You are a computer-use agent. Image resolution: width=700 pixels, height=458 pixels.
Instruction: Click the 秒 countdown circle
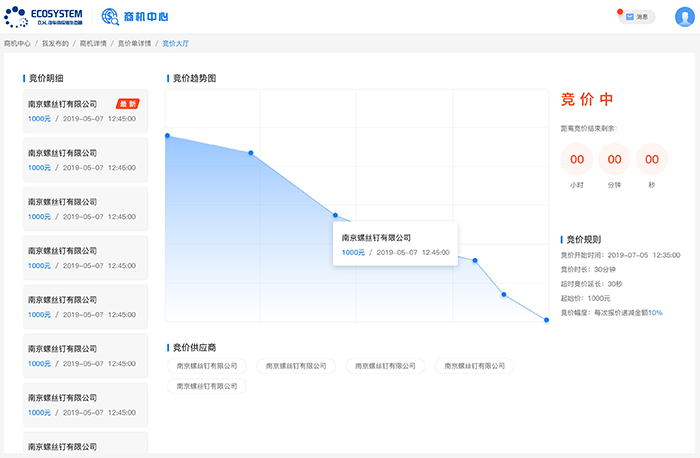point(652,159)
